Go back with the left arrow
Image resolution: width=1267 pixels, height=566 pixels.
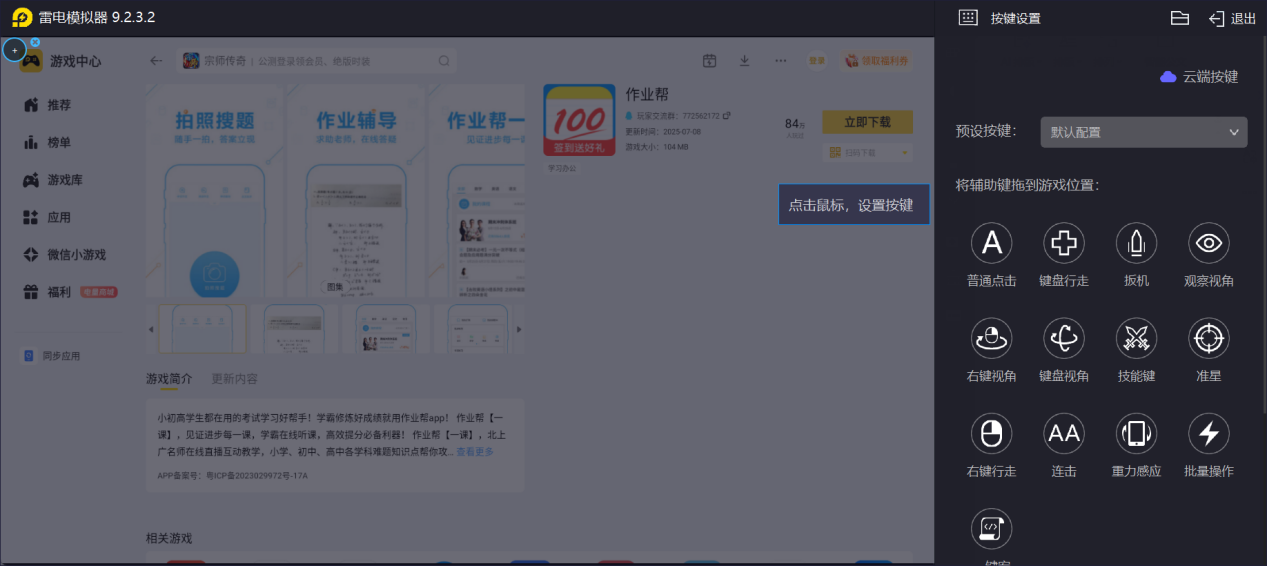[156, 61]
